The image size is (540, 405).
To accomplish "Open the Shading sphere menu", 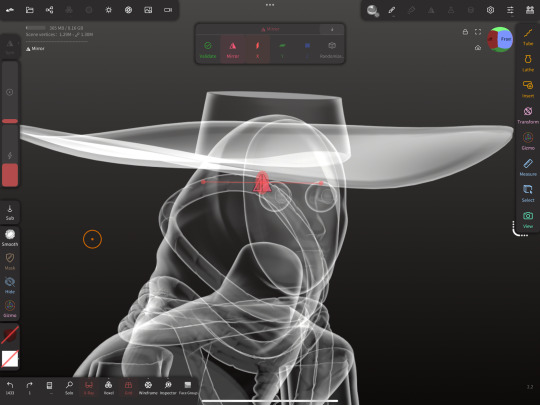I will tap(128, 10).
